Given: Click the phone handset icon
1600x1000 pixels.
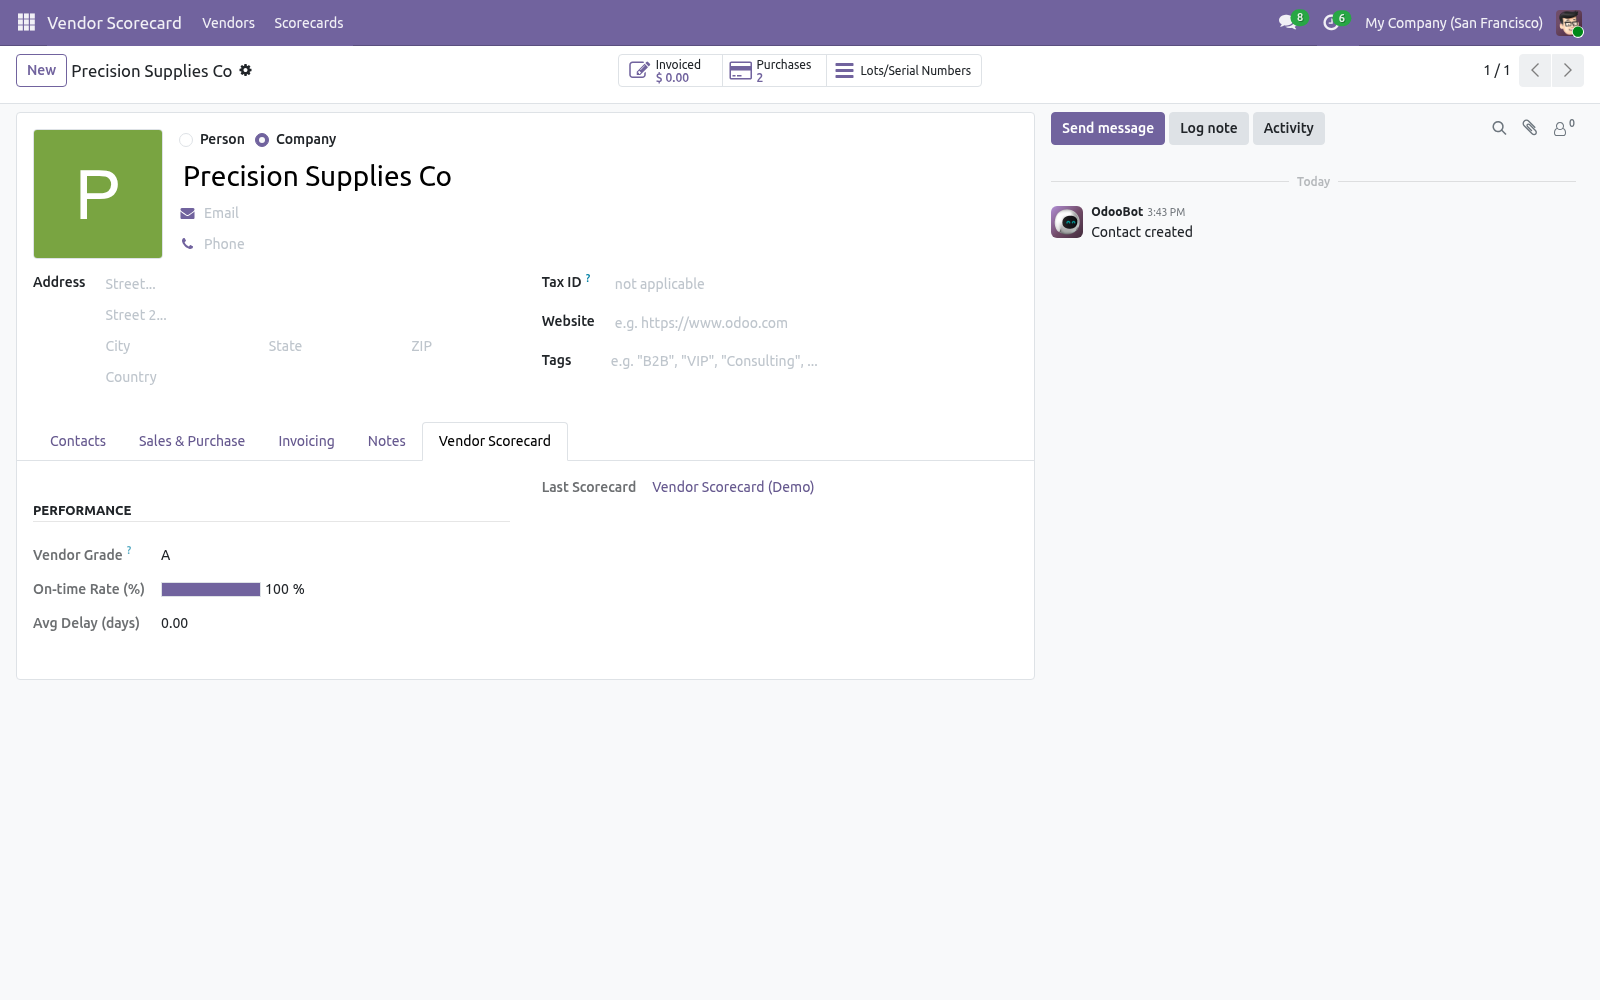Looking at the screenshot, I should 187,244.
